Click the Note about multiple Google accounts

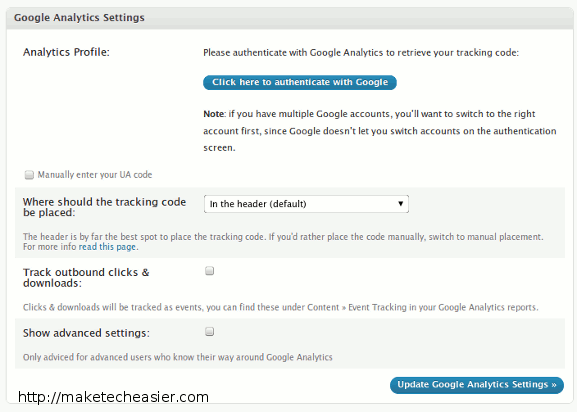[380, 131]
